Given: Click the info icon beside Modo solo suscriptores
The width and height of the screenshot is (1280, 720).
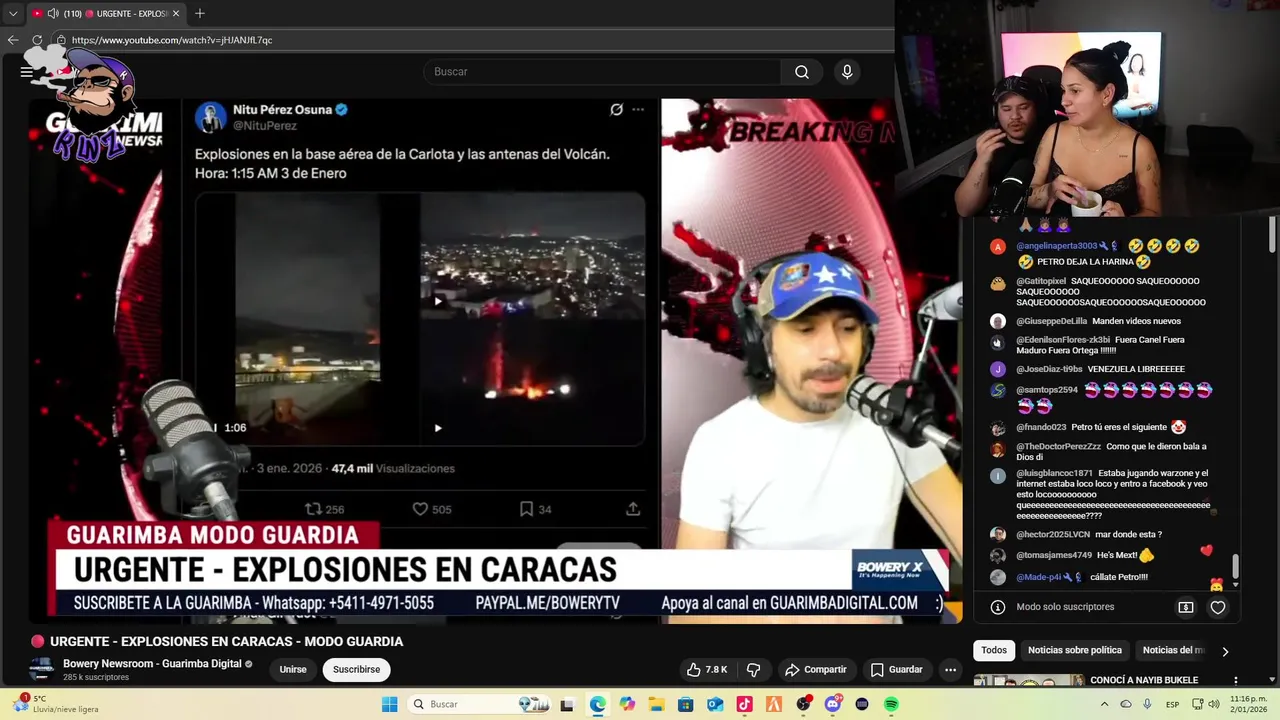Looking at the screenshot, I should pos(997,607).
